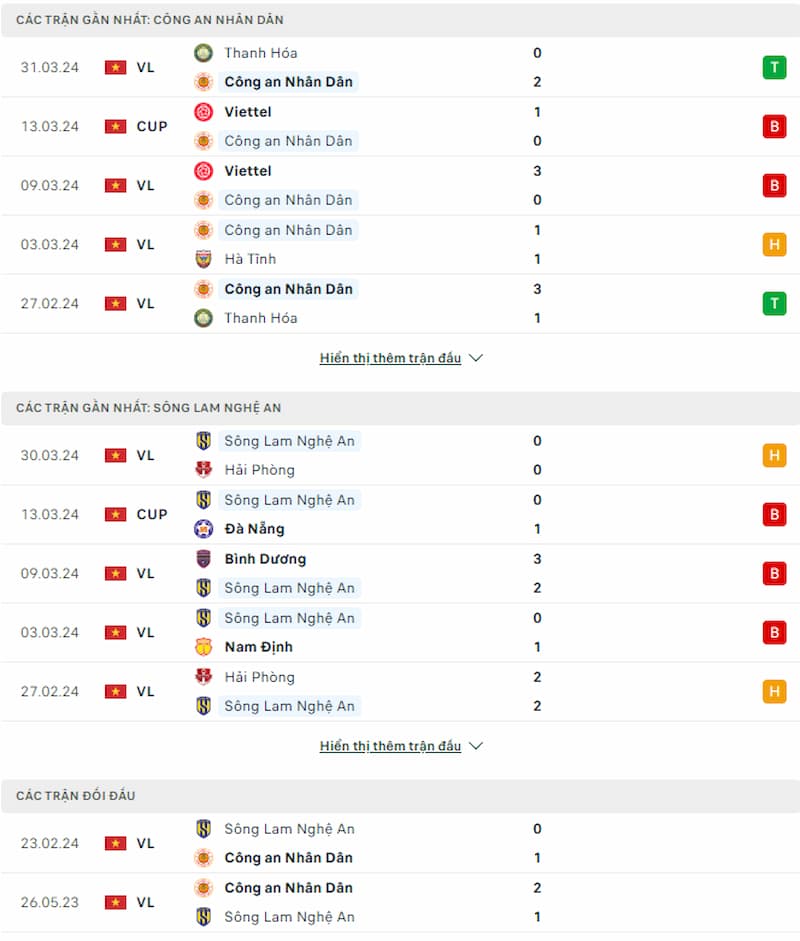The height and width of the screenshot is (941, 800).
Task: Click chevron arrow beside second Hiển thị thêm trận đấu
Action: [476, 746]
